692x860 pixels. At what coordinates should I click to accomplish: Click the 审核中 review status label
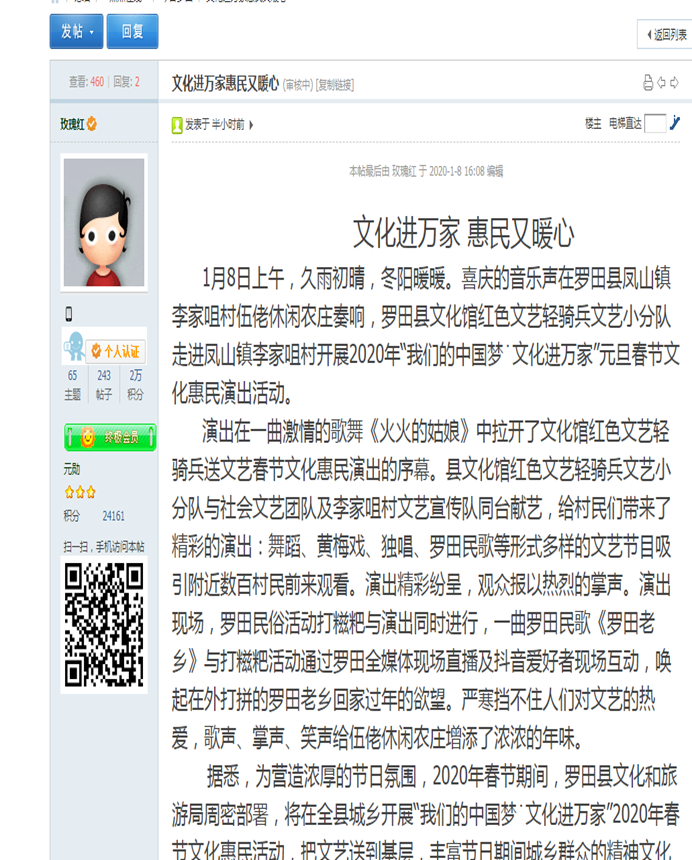(x=298, y=85)
